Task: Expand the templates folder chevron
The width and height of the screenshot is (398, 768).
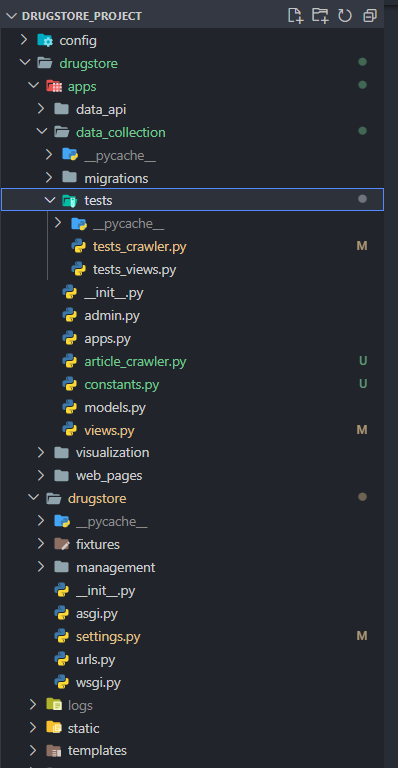Action: (33, 750)
